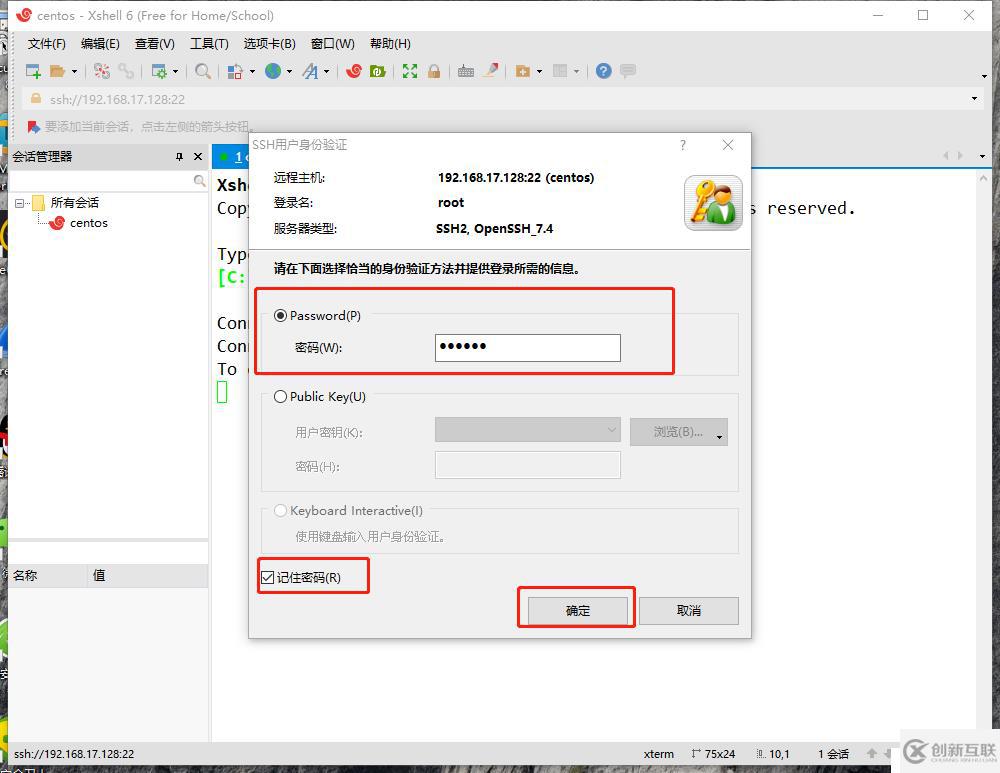Image resolution: width=1000 pixels, height=773 pixels.
Task: Click the globe encoding icon
Action: tap(273, 71)
